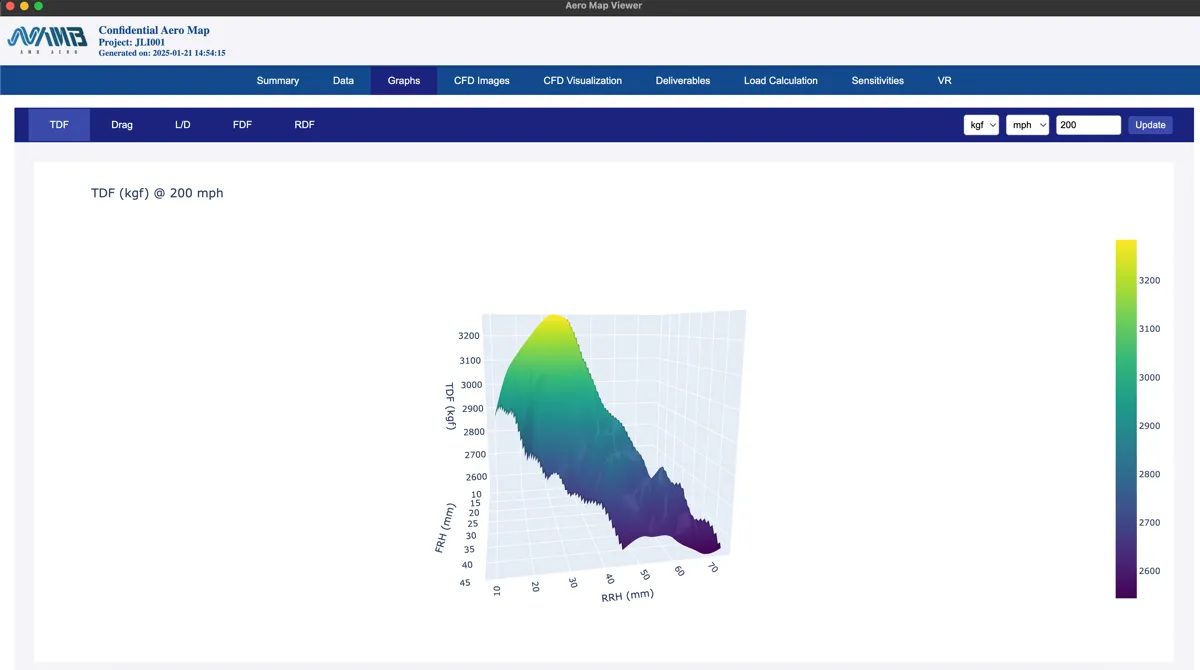Switch the graph to Drag
Viewport: 1200px width, 670px height.
point(122,125)
